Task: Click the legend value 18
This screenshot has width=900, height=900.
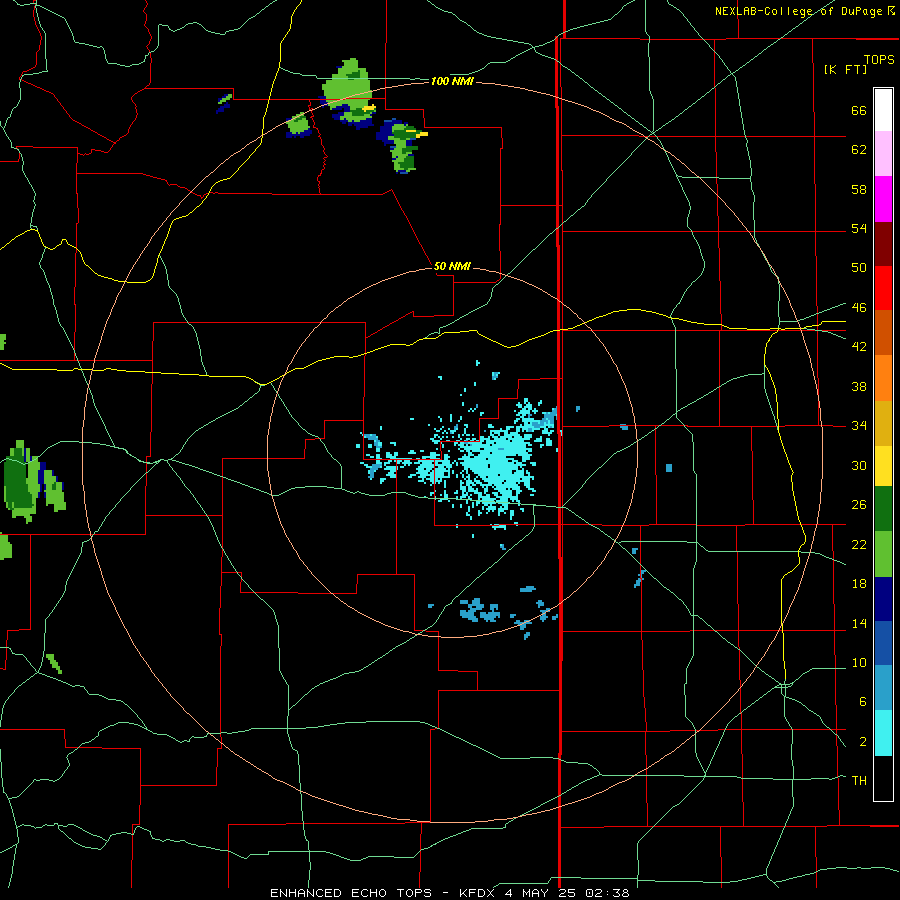Action: click(859, 584)
